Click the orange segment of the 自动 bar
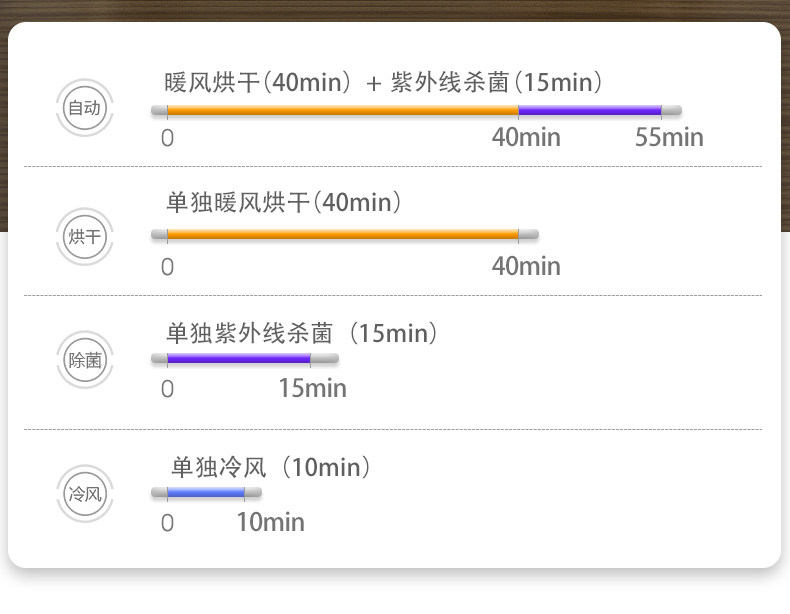The height and width of the screenshot is (614, 790). point(343,110)
